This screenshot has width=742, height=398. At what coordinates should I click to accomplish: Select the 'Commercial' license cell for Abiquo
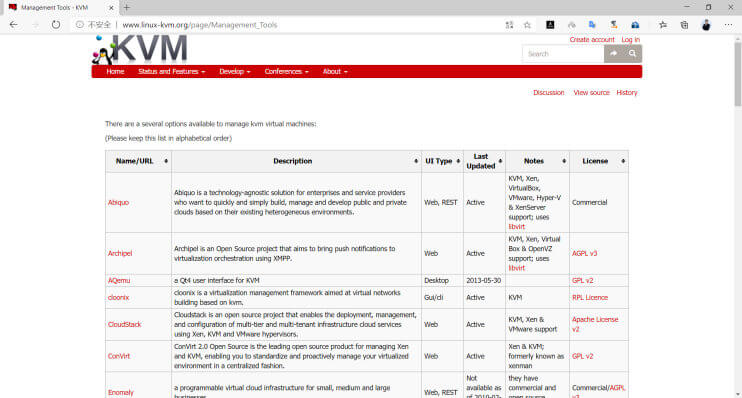(599, 203)
